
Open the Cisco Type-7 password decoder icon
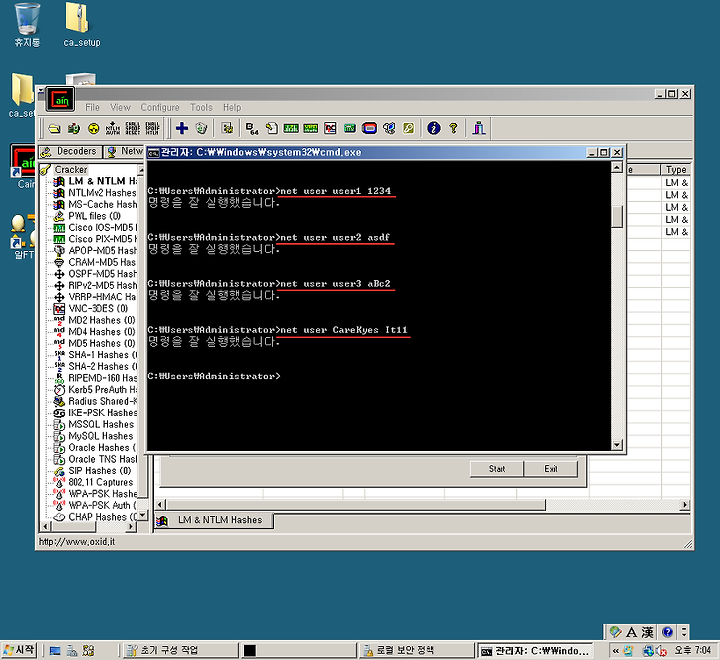pyautogui.click(x=291, y=129)
